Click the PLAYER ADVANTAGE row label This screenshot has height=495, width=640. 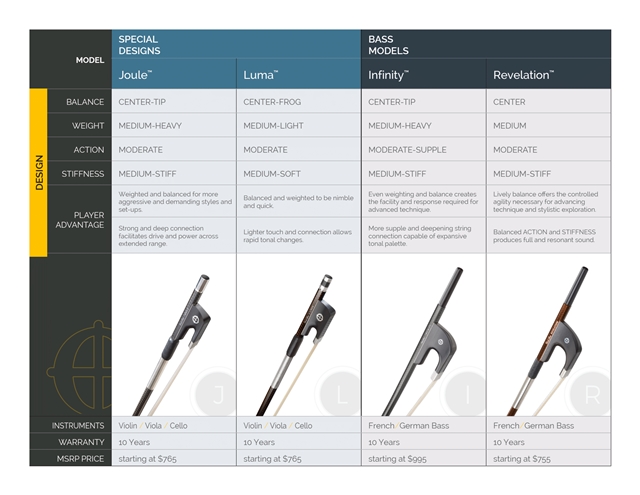(80, 220)
